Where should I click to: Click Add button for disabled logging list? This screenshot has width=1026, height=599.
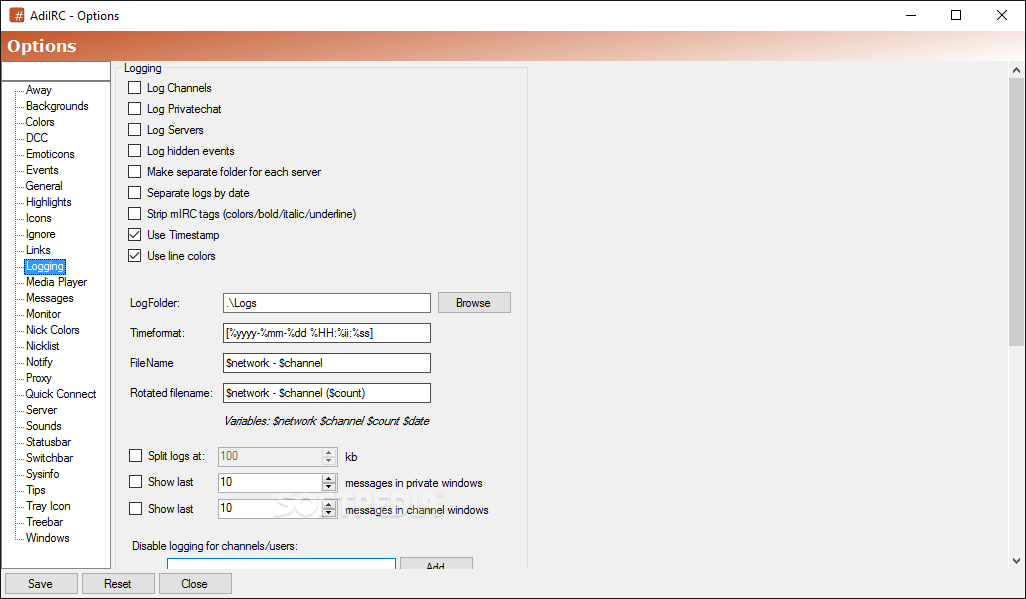(436, 564)
